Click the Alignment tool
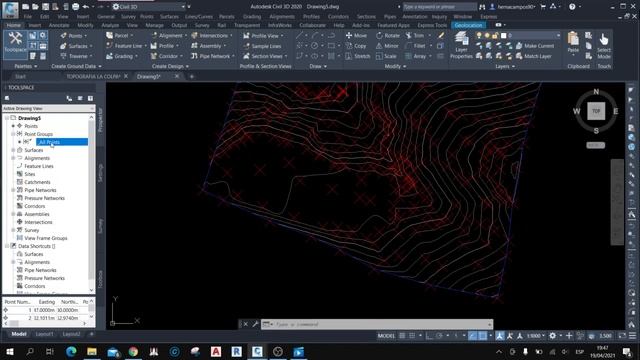Image resolution: width=640 pixels, height=360 pixels. (168, 36)
